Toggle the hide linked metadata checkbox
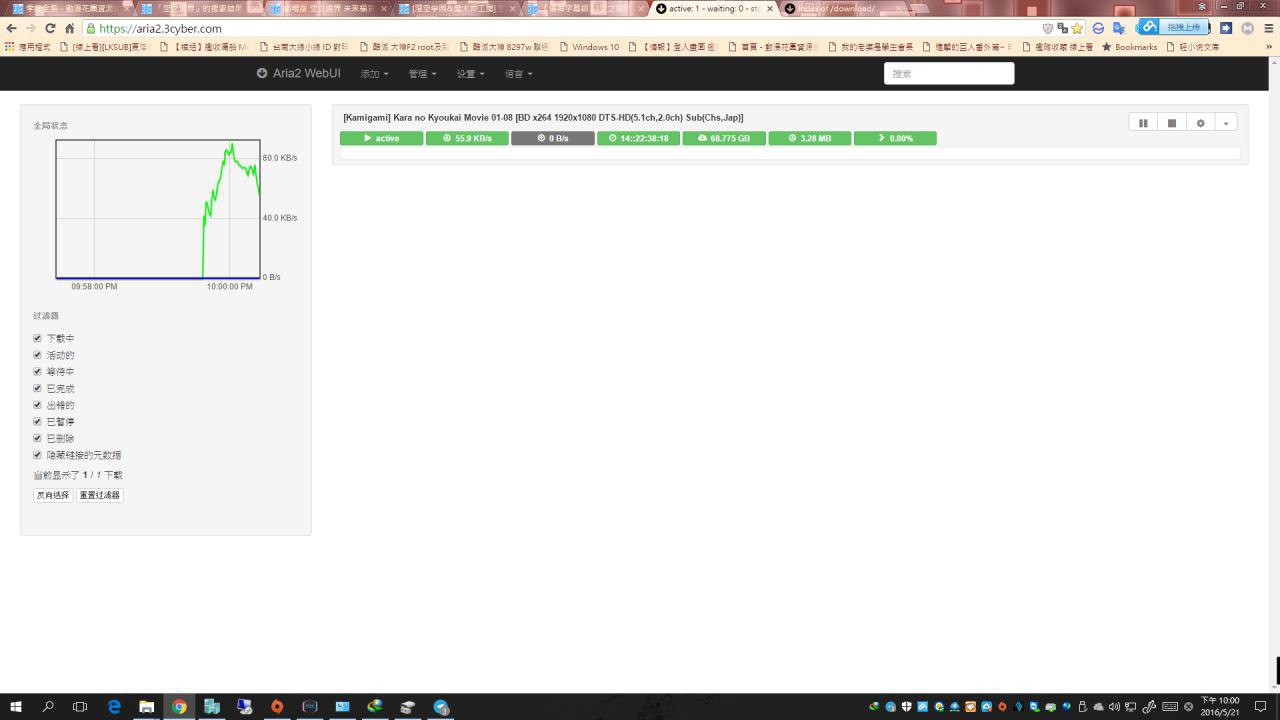The width and height of the screenshot is (1280, 720). (x=38, y=455)
